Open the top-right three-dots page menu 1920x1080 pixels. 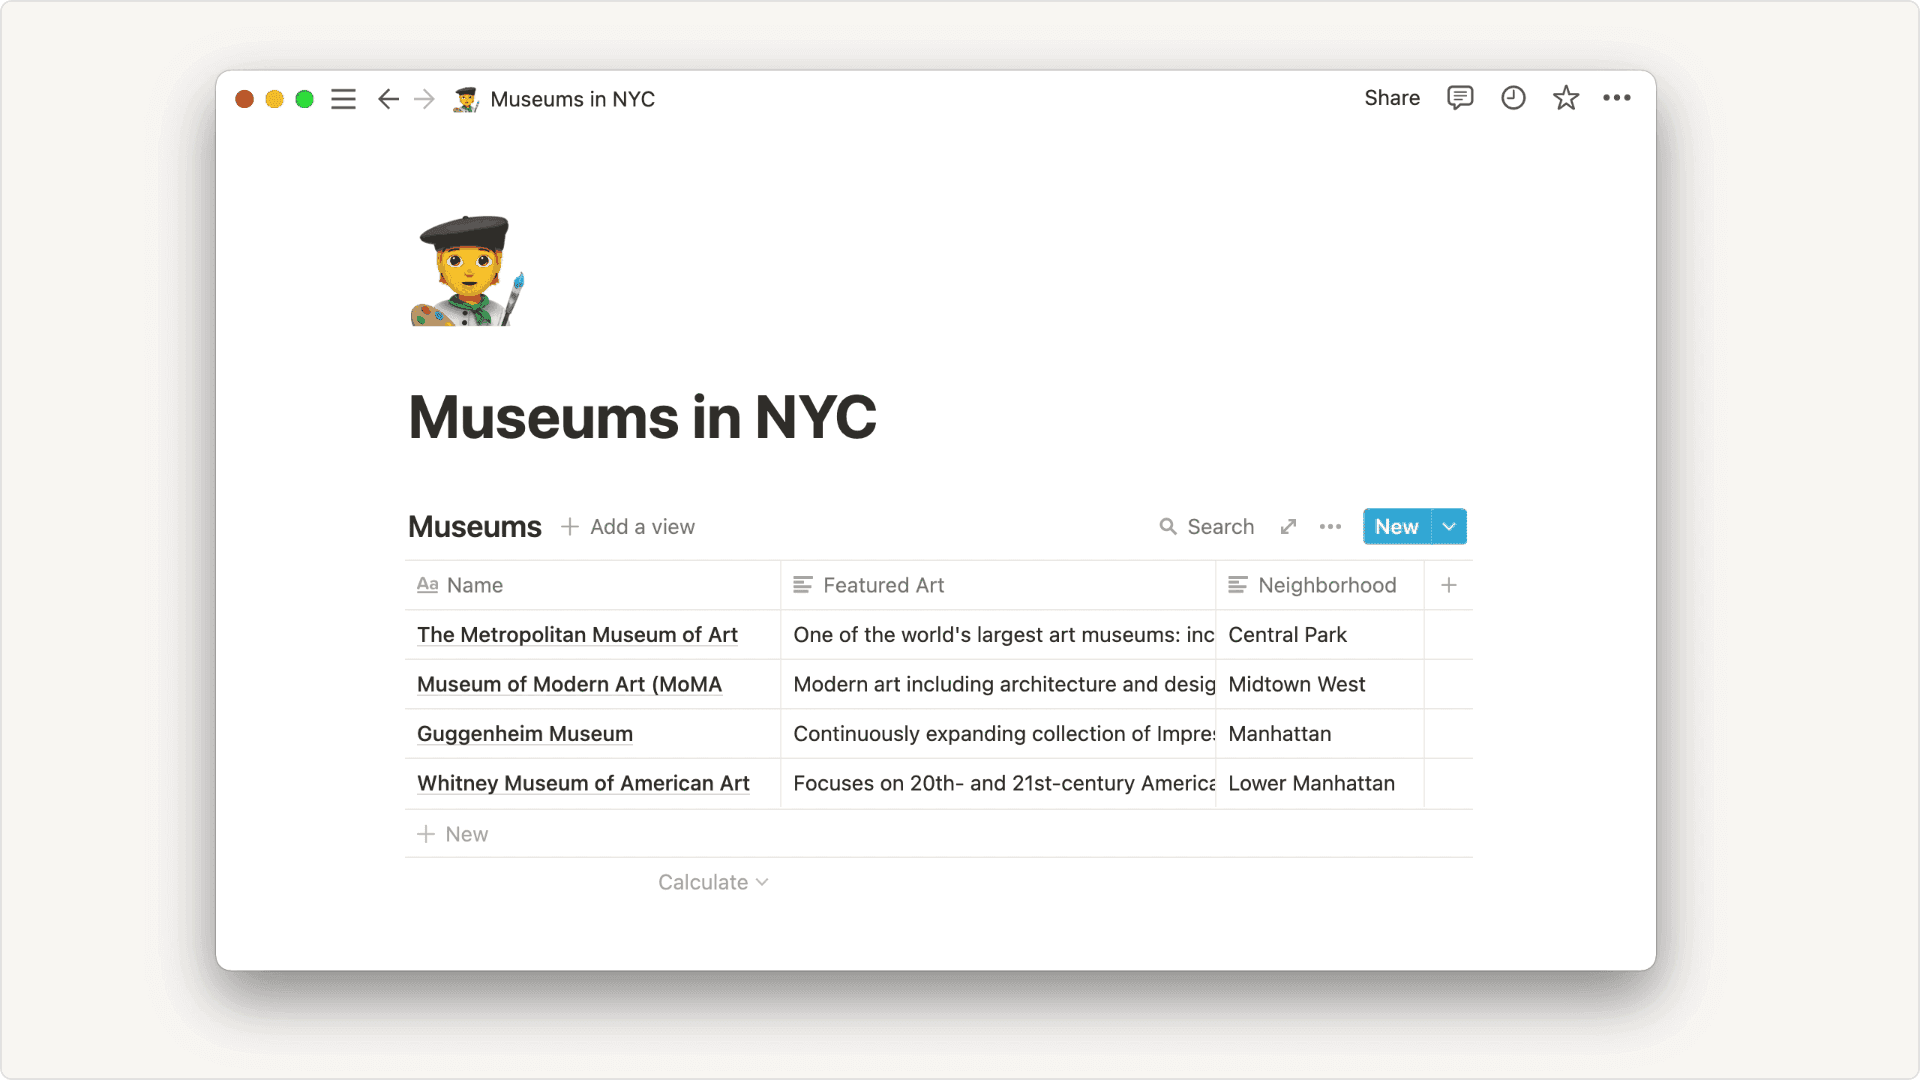click(1616, 98)
